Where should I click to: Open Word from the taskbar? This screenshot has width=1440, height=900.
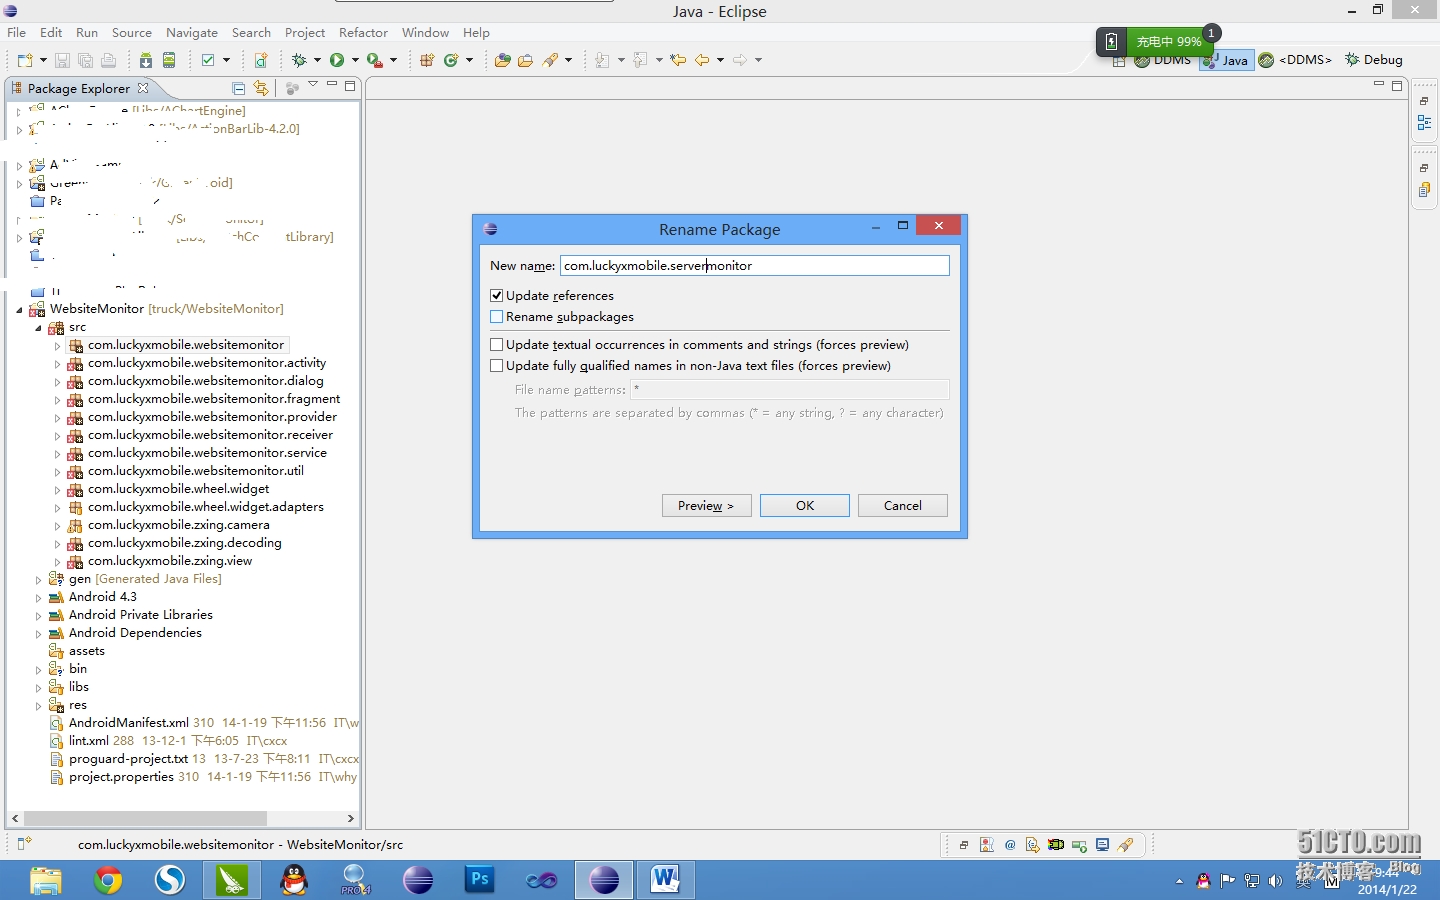coord(665,880)
